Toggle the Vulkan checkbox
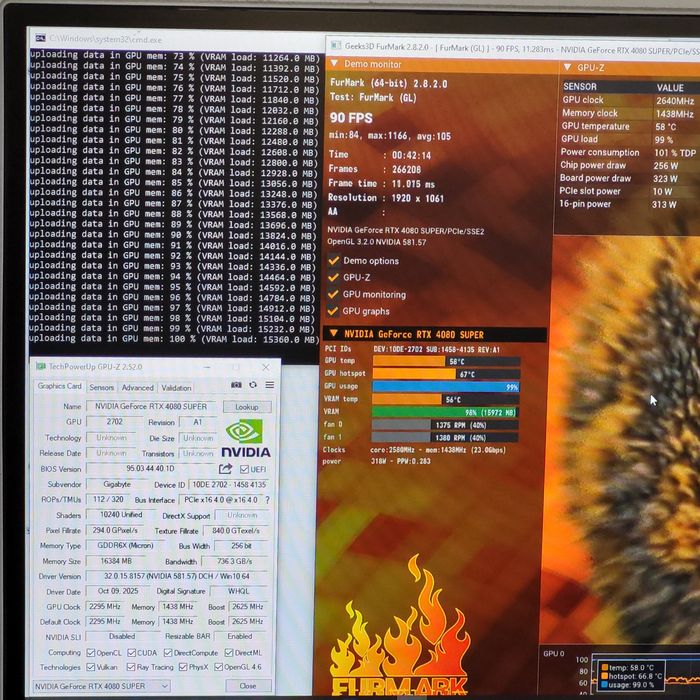The width and height of the screenshot is (700, 700). click(91, 667)
